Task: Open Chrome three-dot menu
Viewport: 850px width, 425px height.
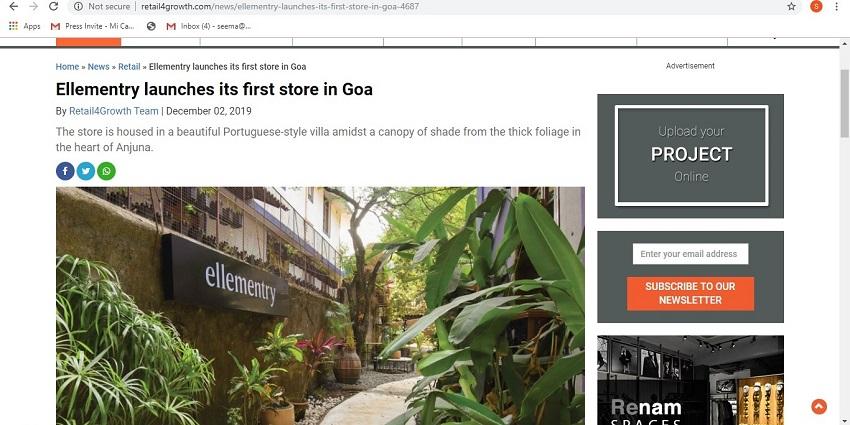Action: pos(837,7)
